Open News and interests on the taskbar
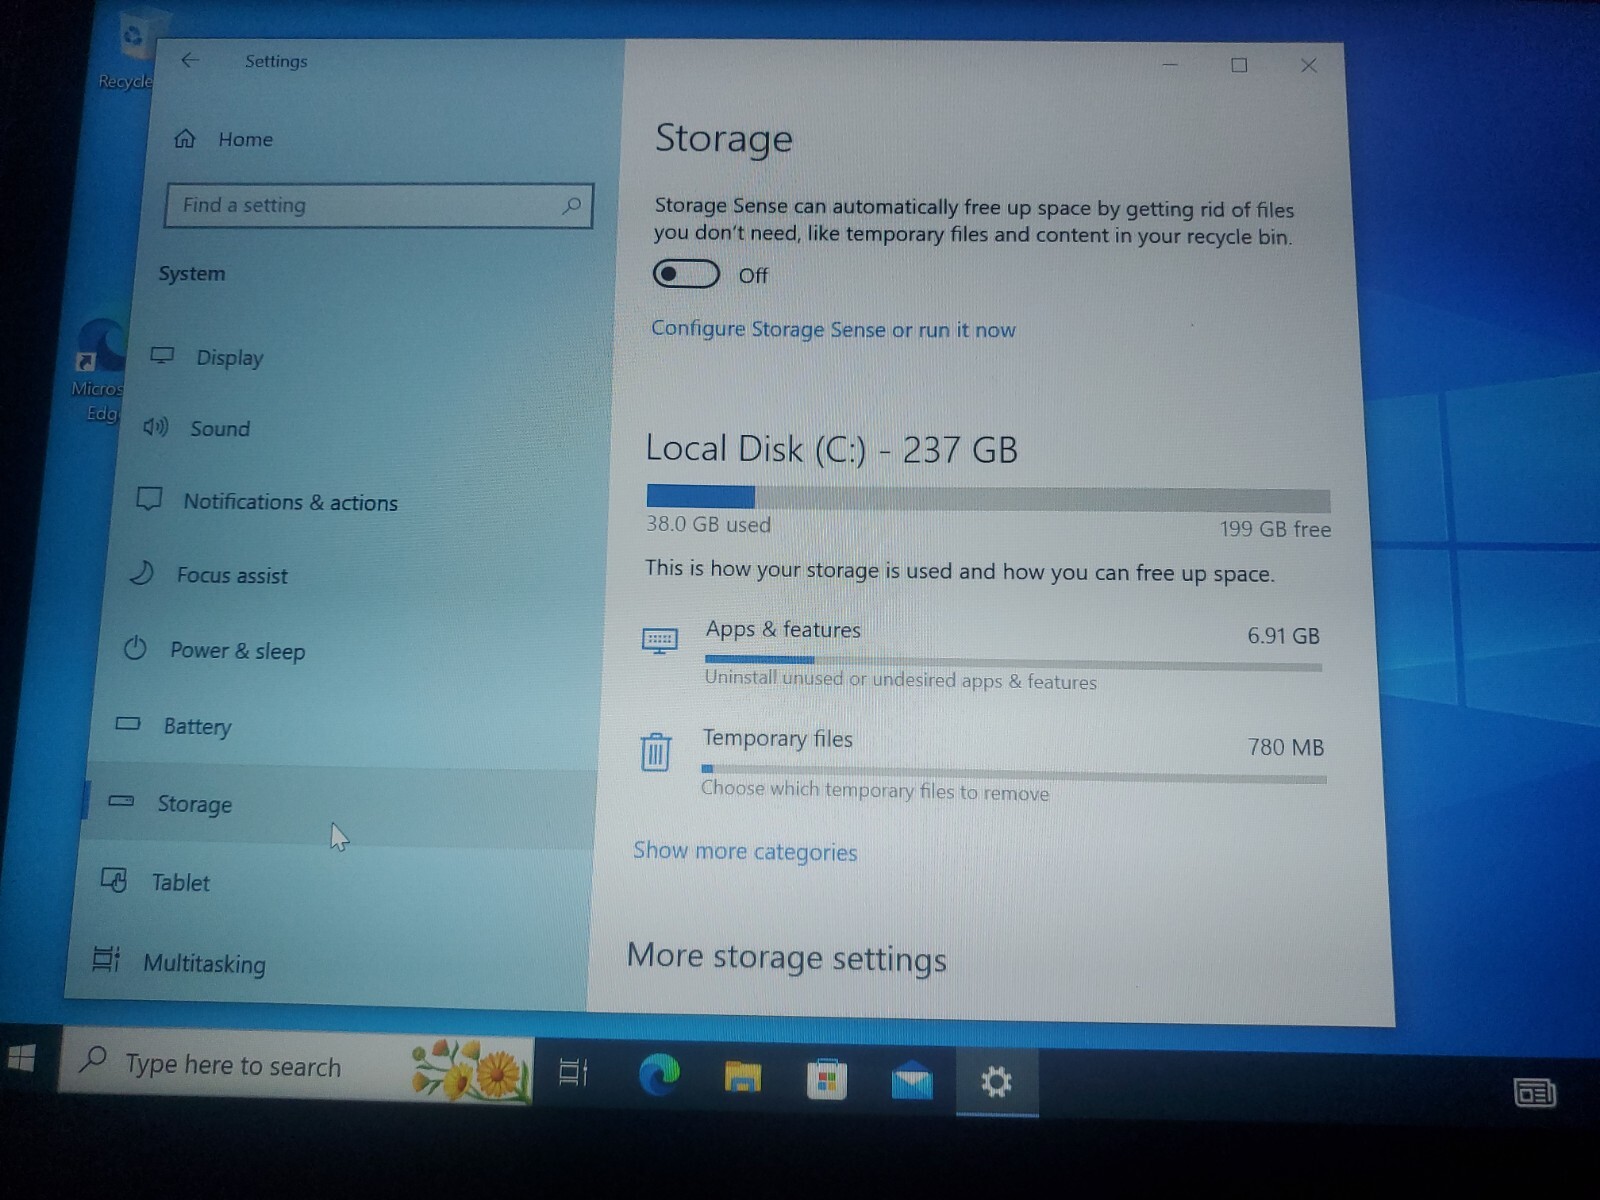 pyautogui.click(x=1534, y=1093)
